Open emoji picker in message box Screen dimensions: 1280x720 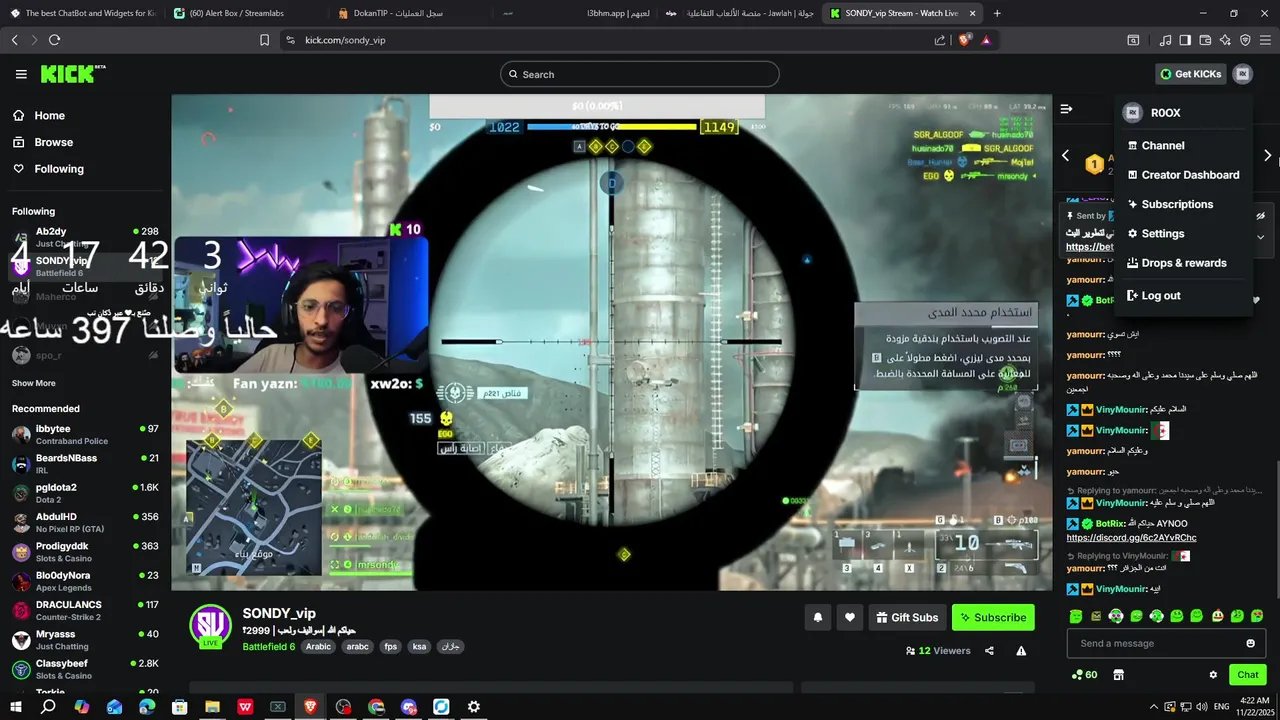pos(1250,643)
